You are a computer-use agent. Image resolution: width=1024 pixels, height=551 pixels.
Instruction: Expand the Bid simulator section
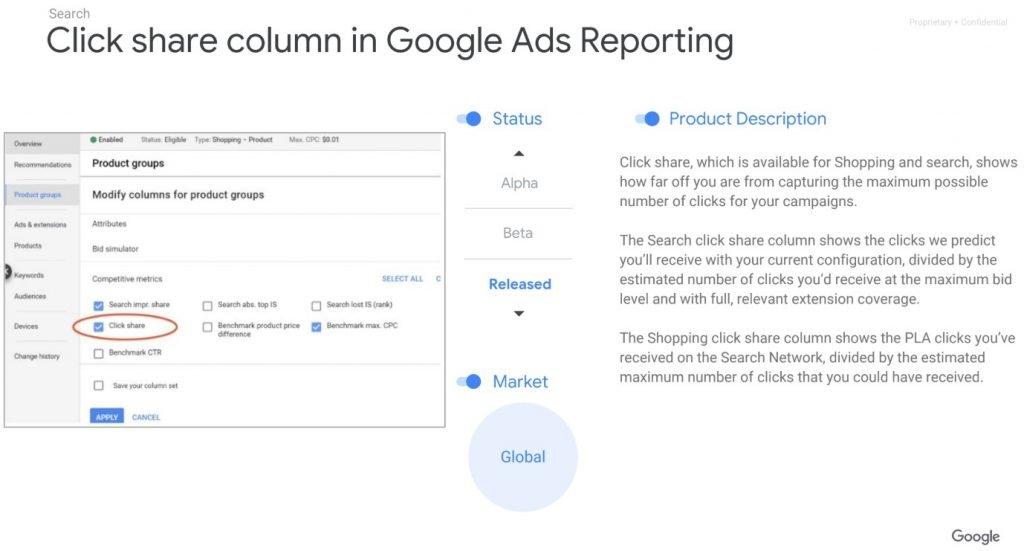point(115,249)
